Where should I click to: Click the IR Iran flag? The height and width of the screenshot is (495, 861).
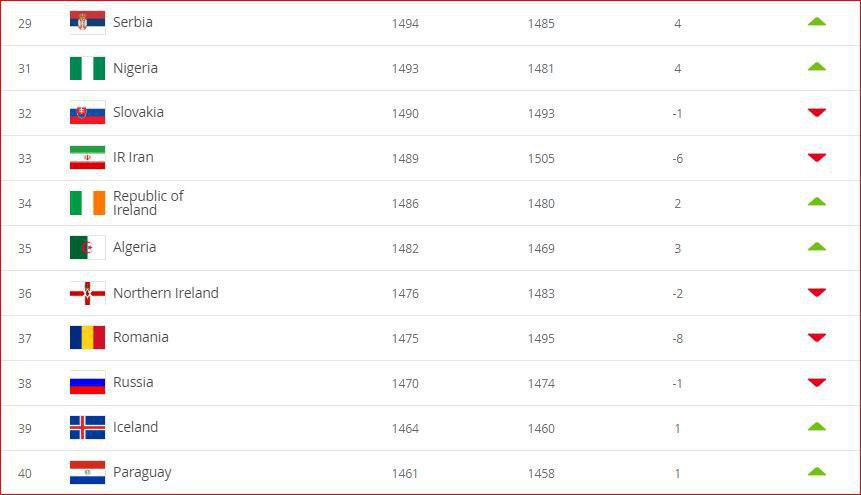point(87,158)
